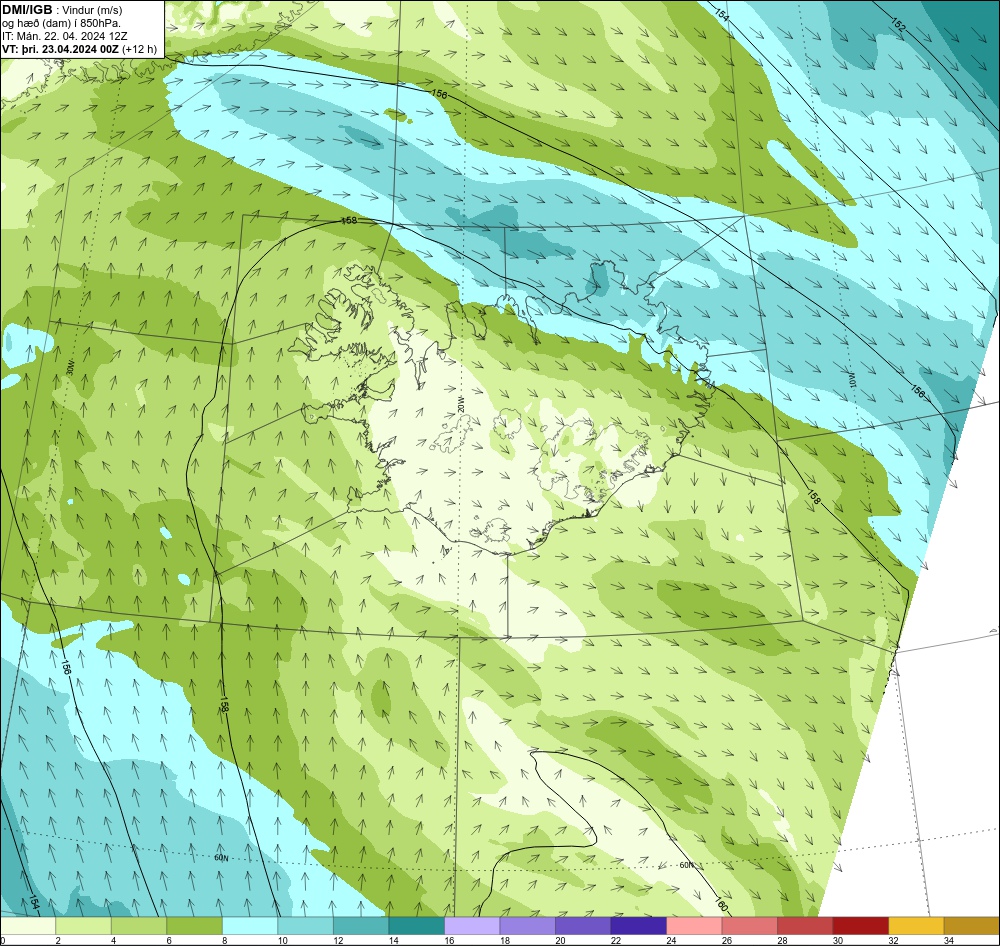The width and height of the screenshot is (1000, 946).
Task: Click the legend tick label '8'
Action: click(x=224, y=940)
